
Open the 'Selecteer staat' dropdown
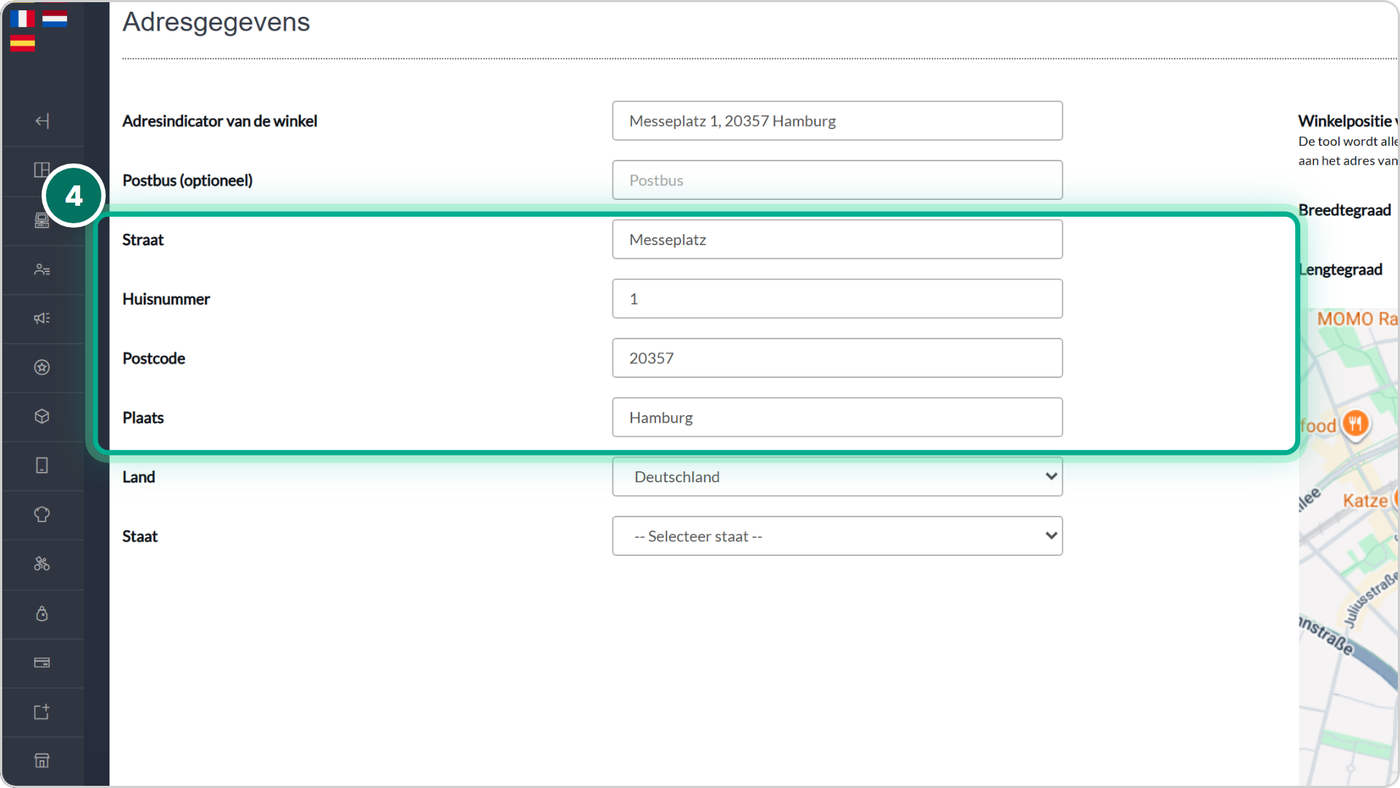pos(837,536)
